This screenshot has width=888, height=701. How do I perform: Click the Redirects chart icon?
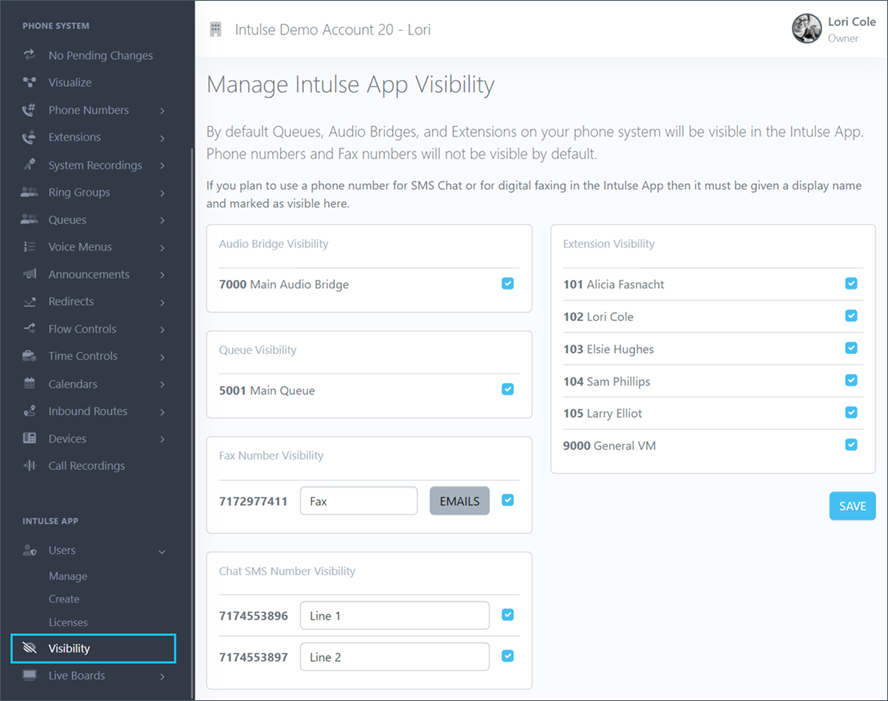pos(29,302)
